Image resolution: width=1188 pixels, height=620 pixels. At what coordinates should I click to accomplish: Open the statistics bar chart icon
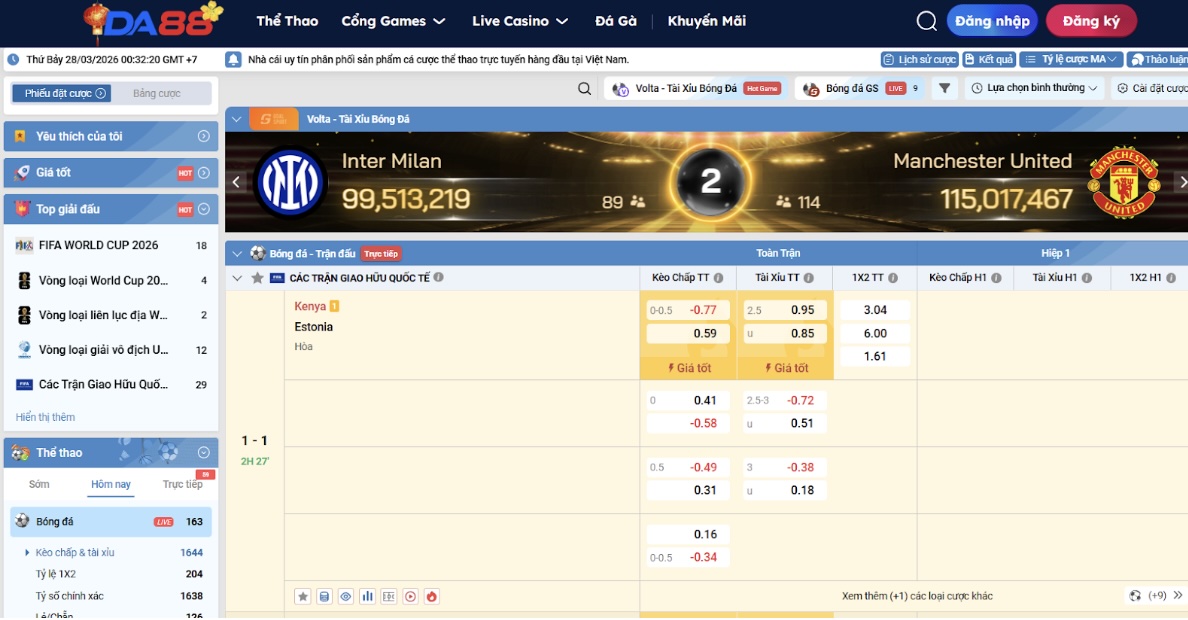pos(367,597)
